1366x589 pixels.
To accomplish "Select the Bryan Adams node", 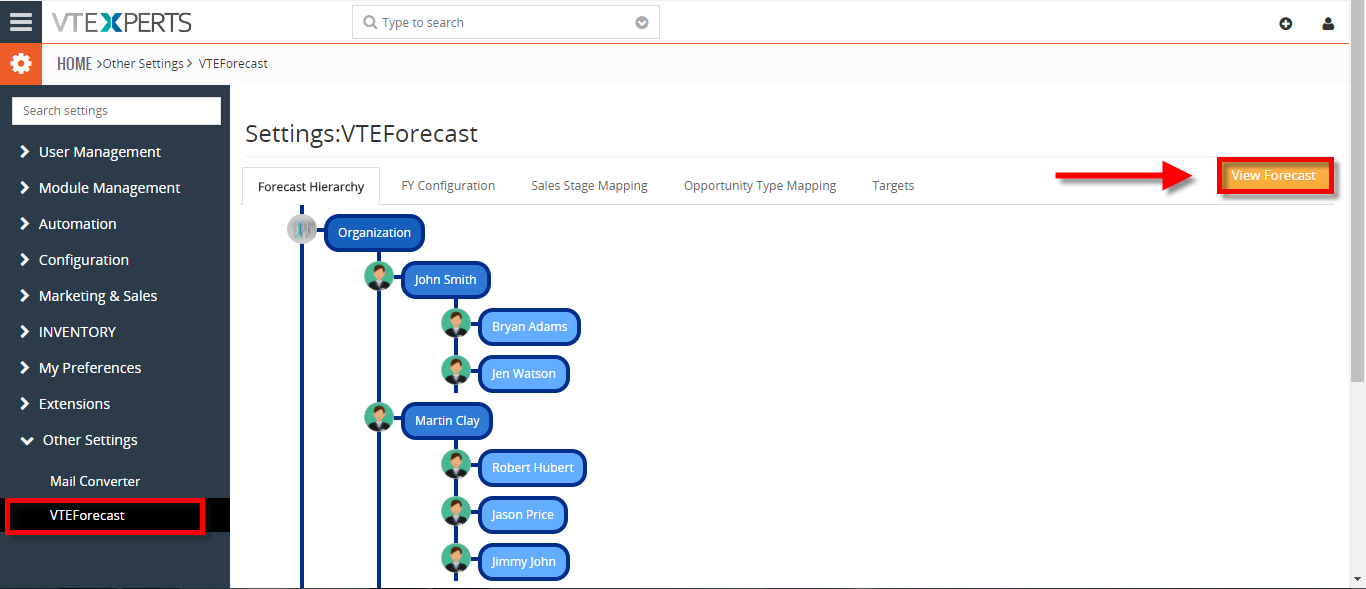I will point(529,327).
